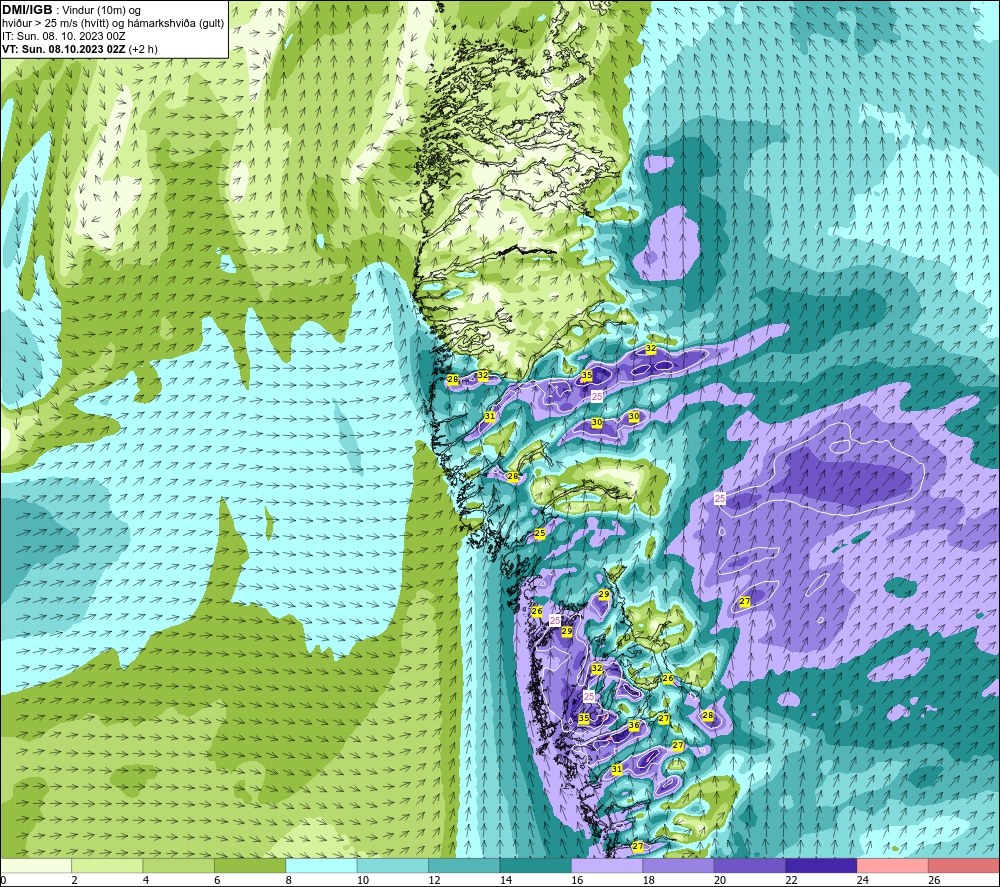Pick the cyan 10–12 legend swatch
Screen dimensions: 1000x887
[393, 865]
